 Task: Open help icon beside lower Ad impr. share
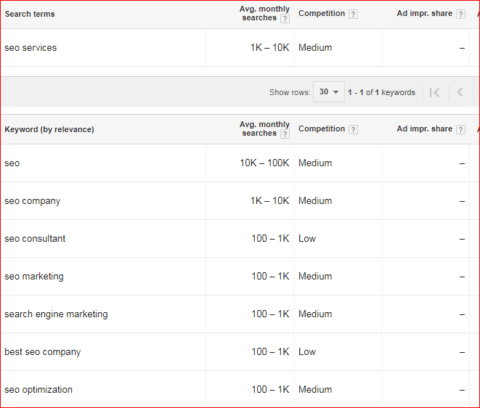461,130
